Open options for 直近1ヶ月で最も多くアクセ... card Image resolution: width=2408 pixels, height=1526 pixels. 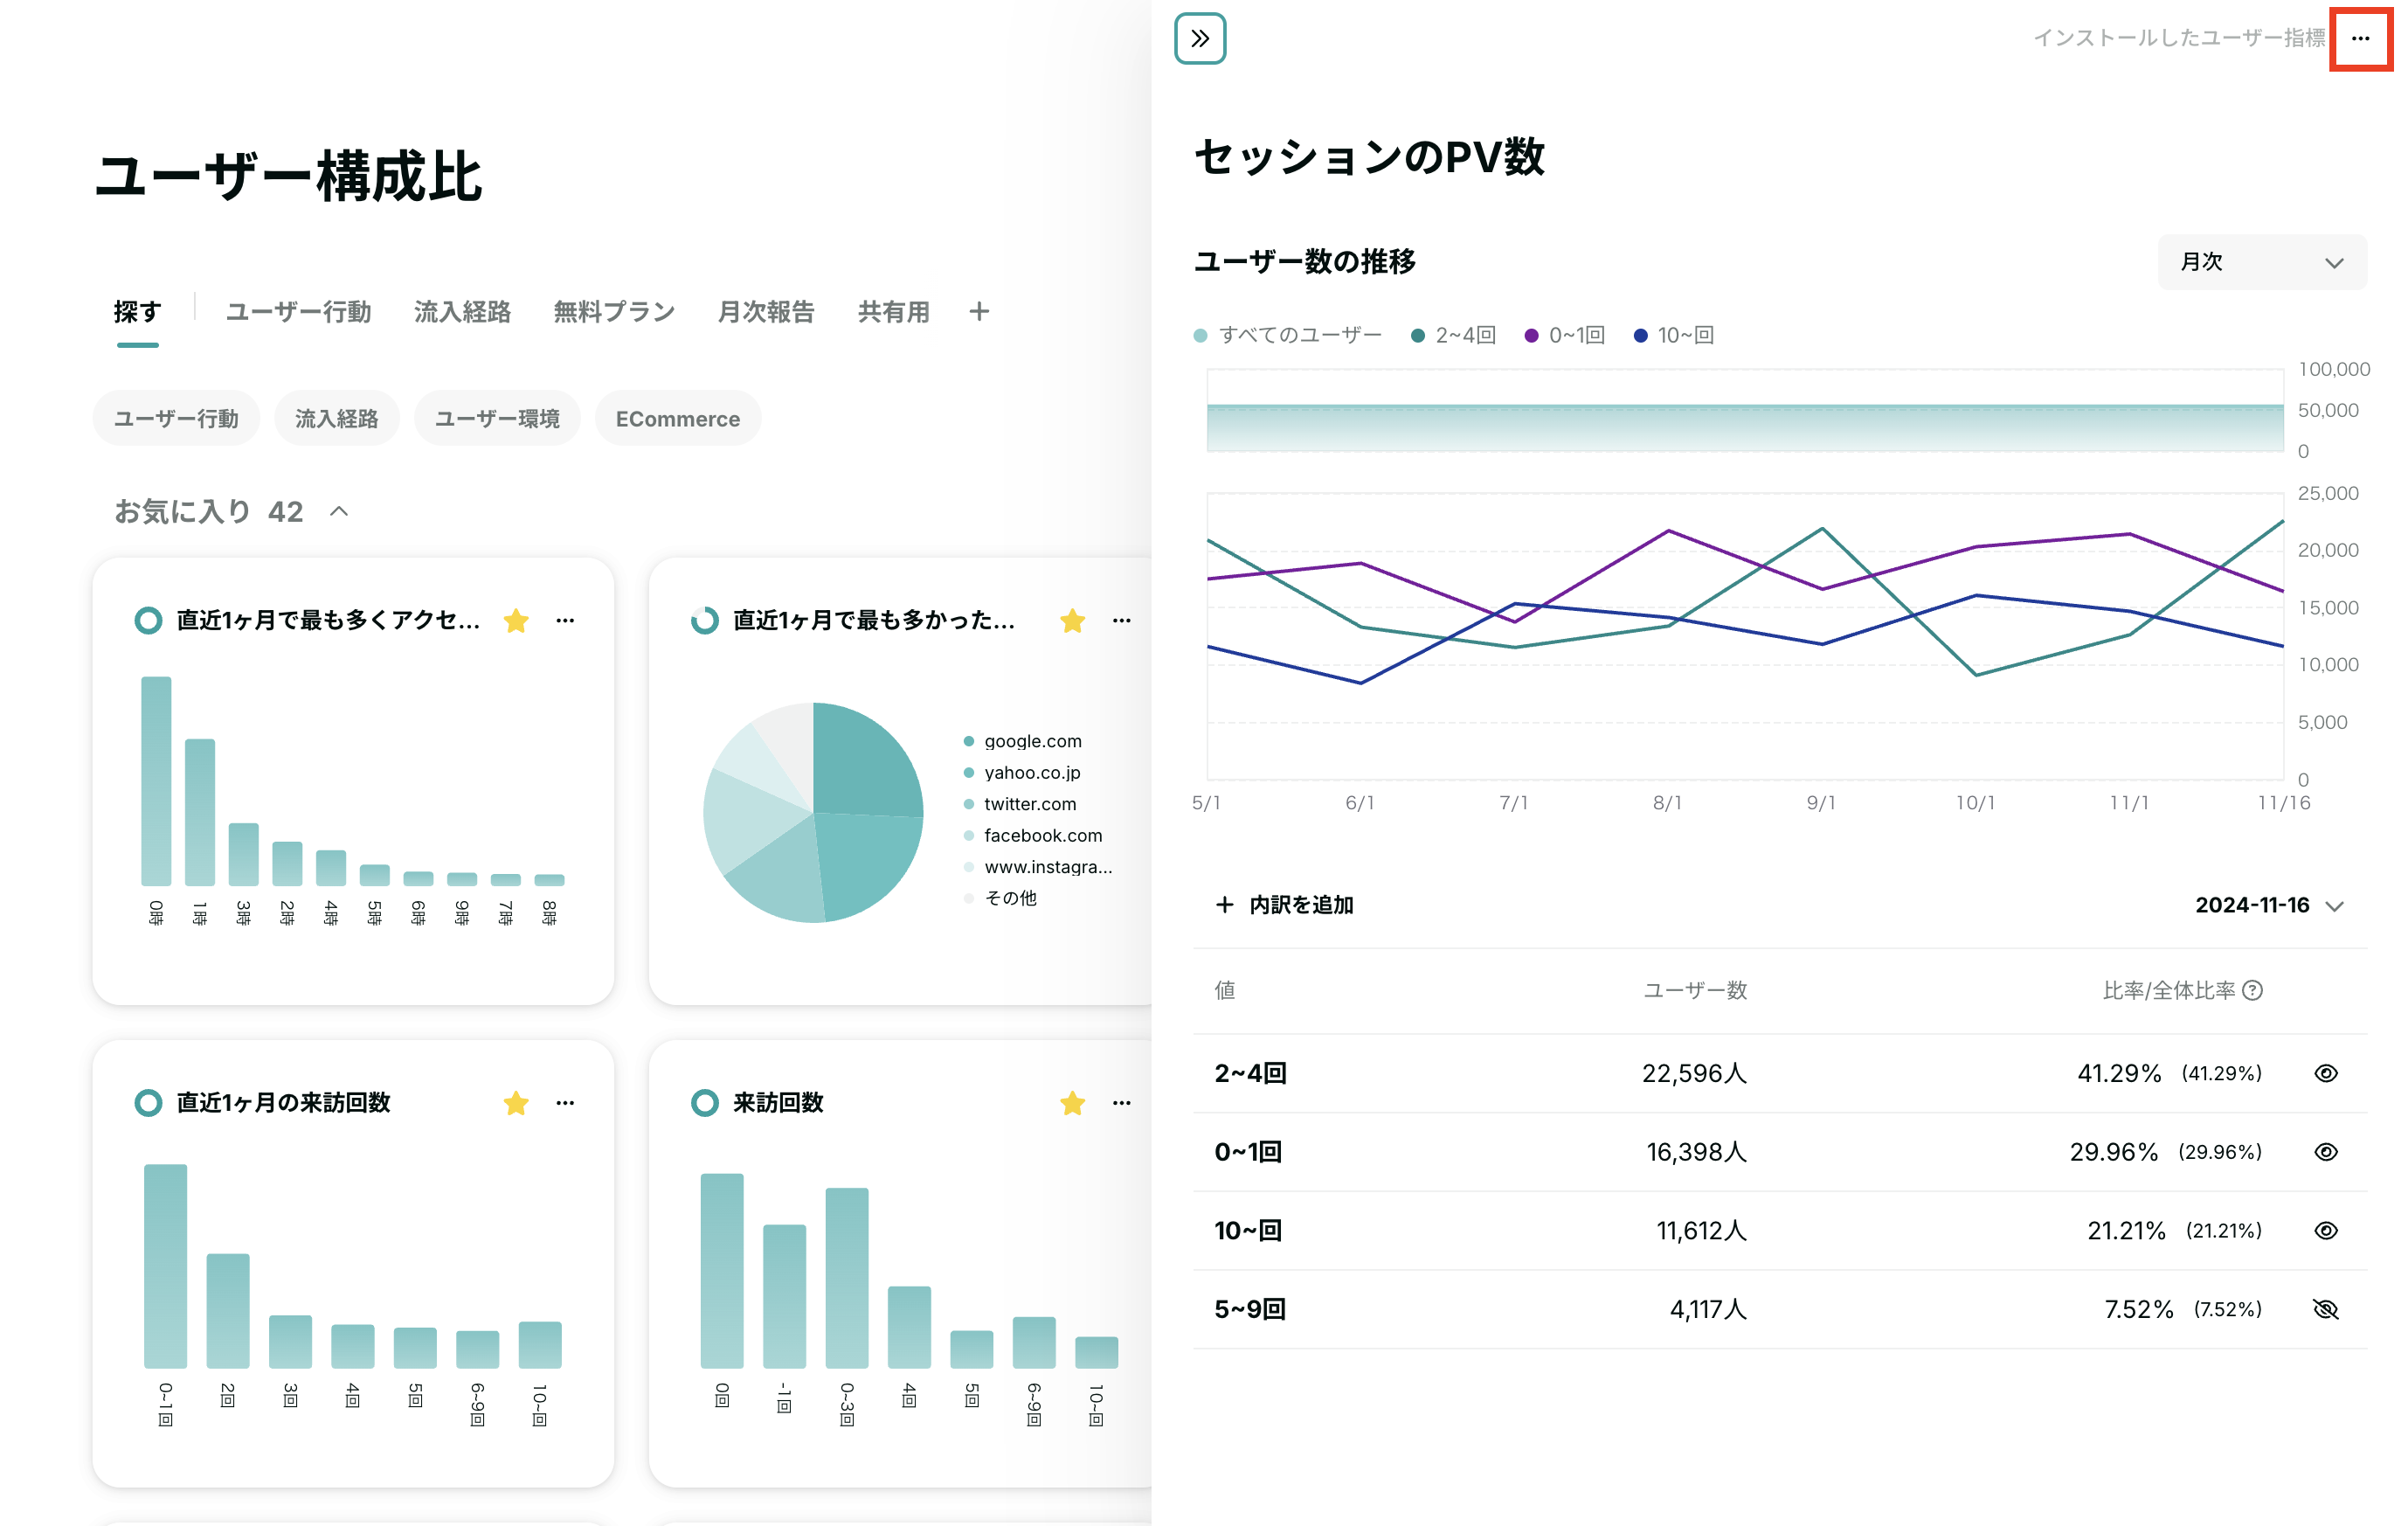click(x=565, y=620)
